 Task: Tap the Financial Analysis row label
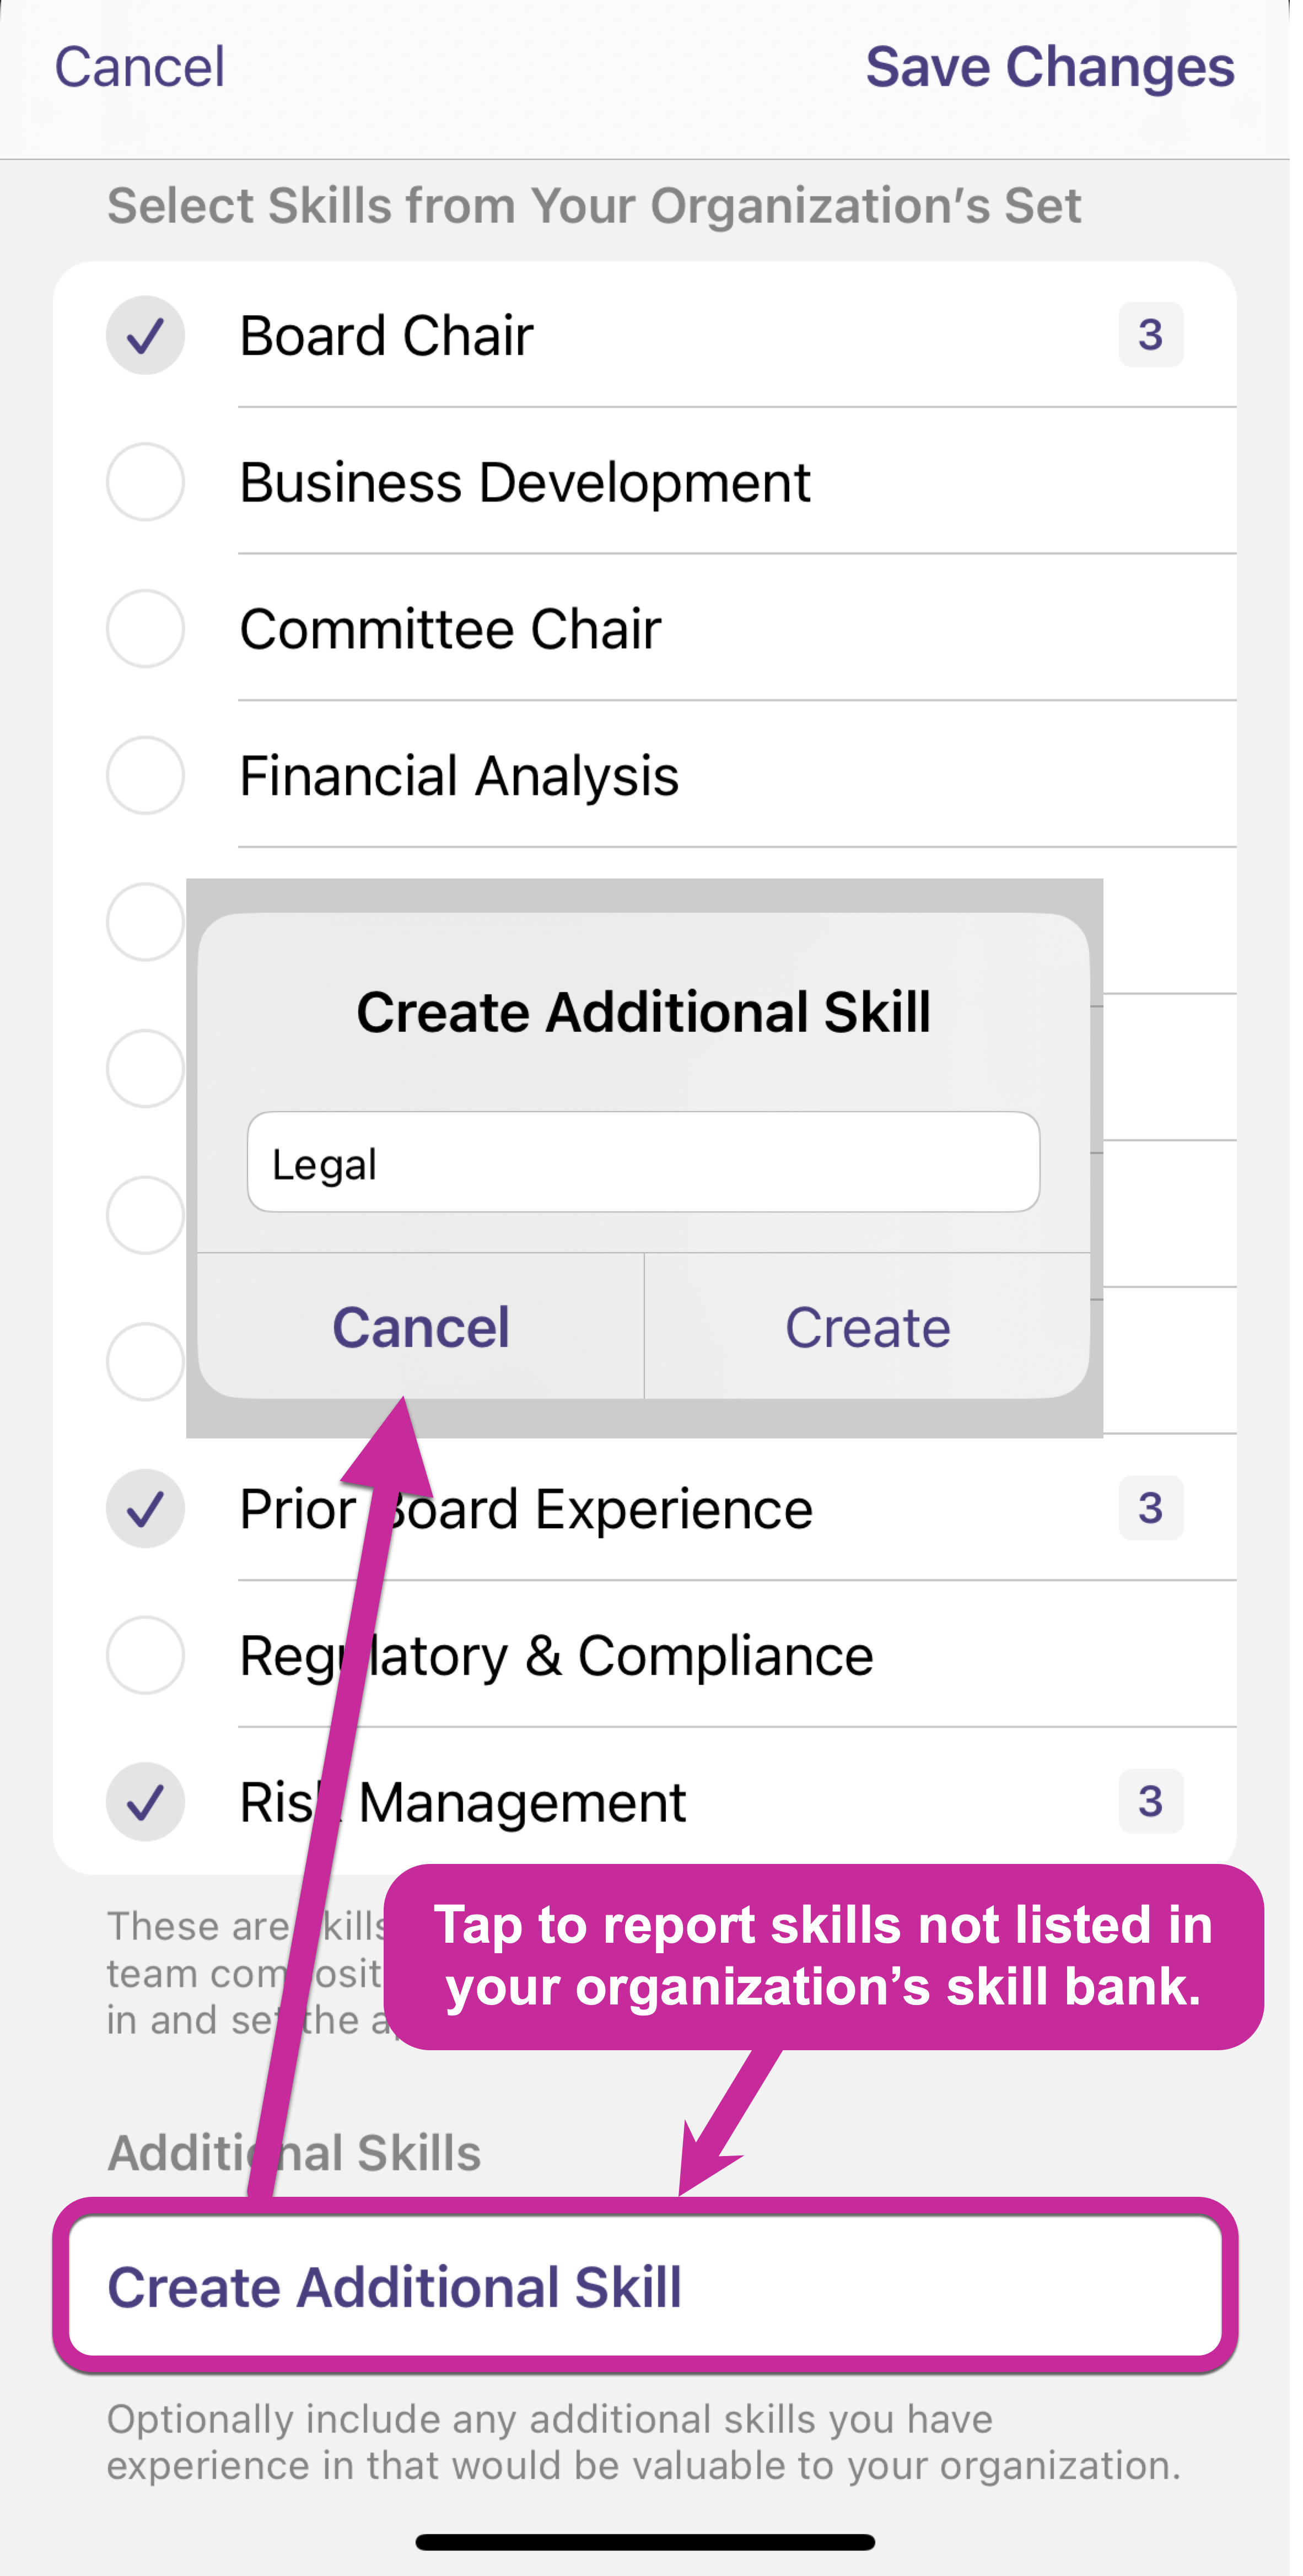[x=459, y=776]
